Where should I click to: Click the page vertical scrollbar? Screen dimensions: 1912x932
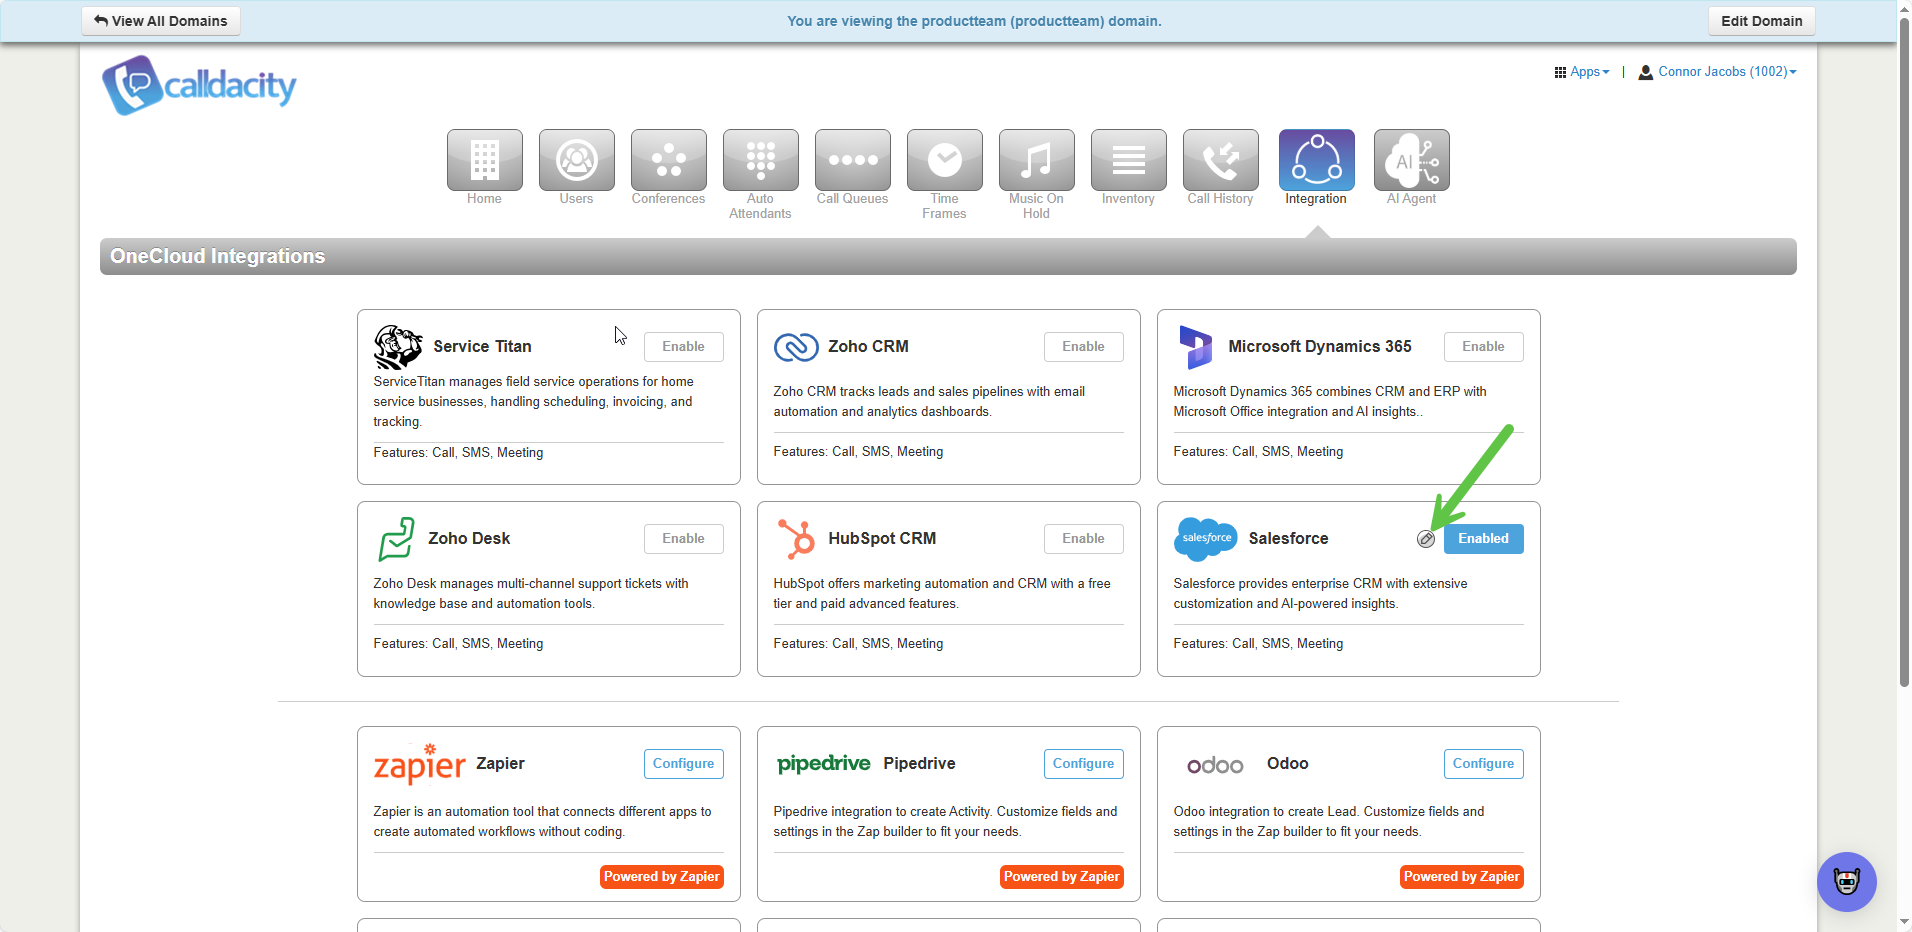[1904, 350]
